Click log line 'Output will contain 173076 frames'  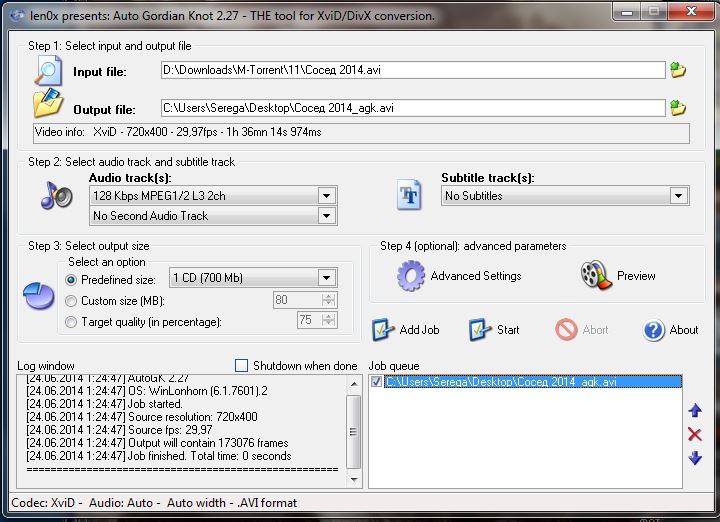click(158, 443)
